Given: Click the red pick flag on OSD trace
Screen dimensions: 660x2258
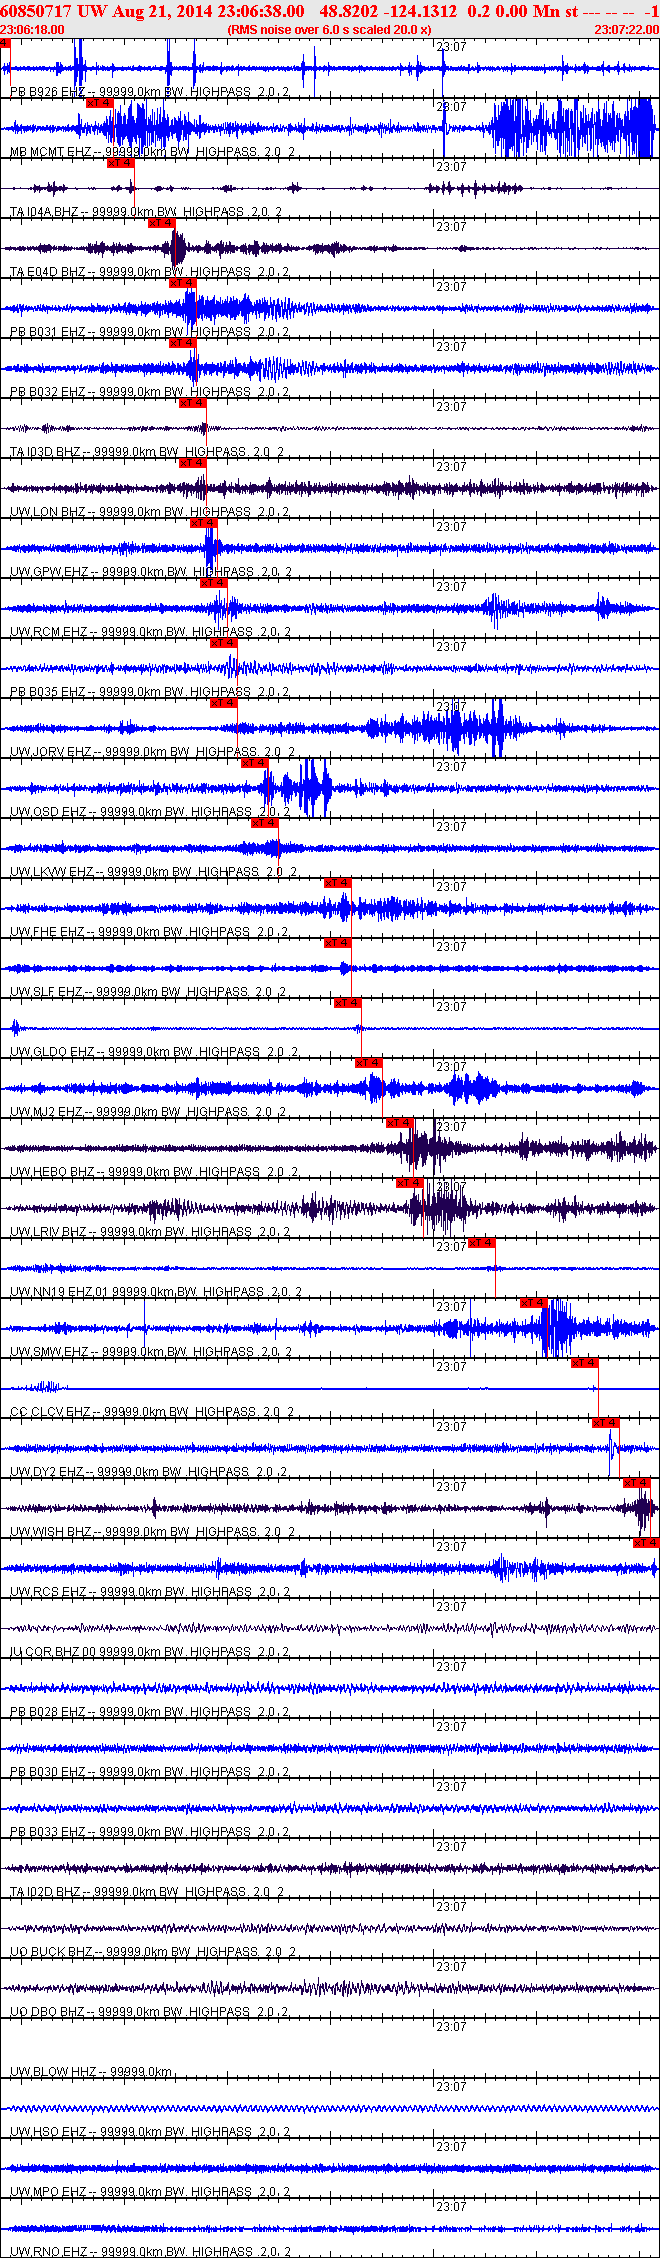Looking at the screenshot, I should click(x=255, y=762).
